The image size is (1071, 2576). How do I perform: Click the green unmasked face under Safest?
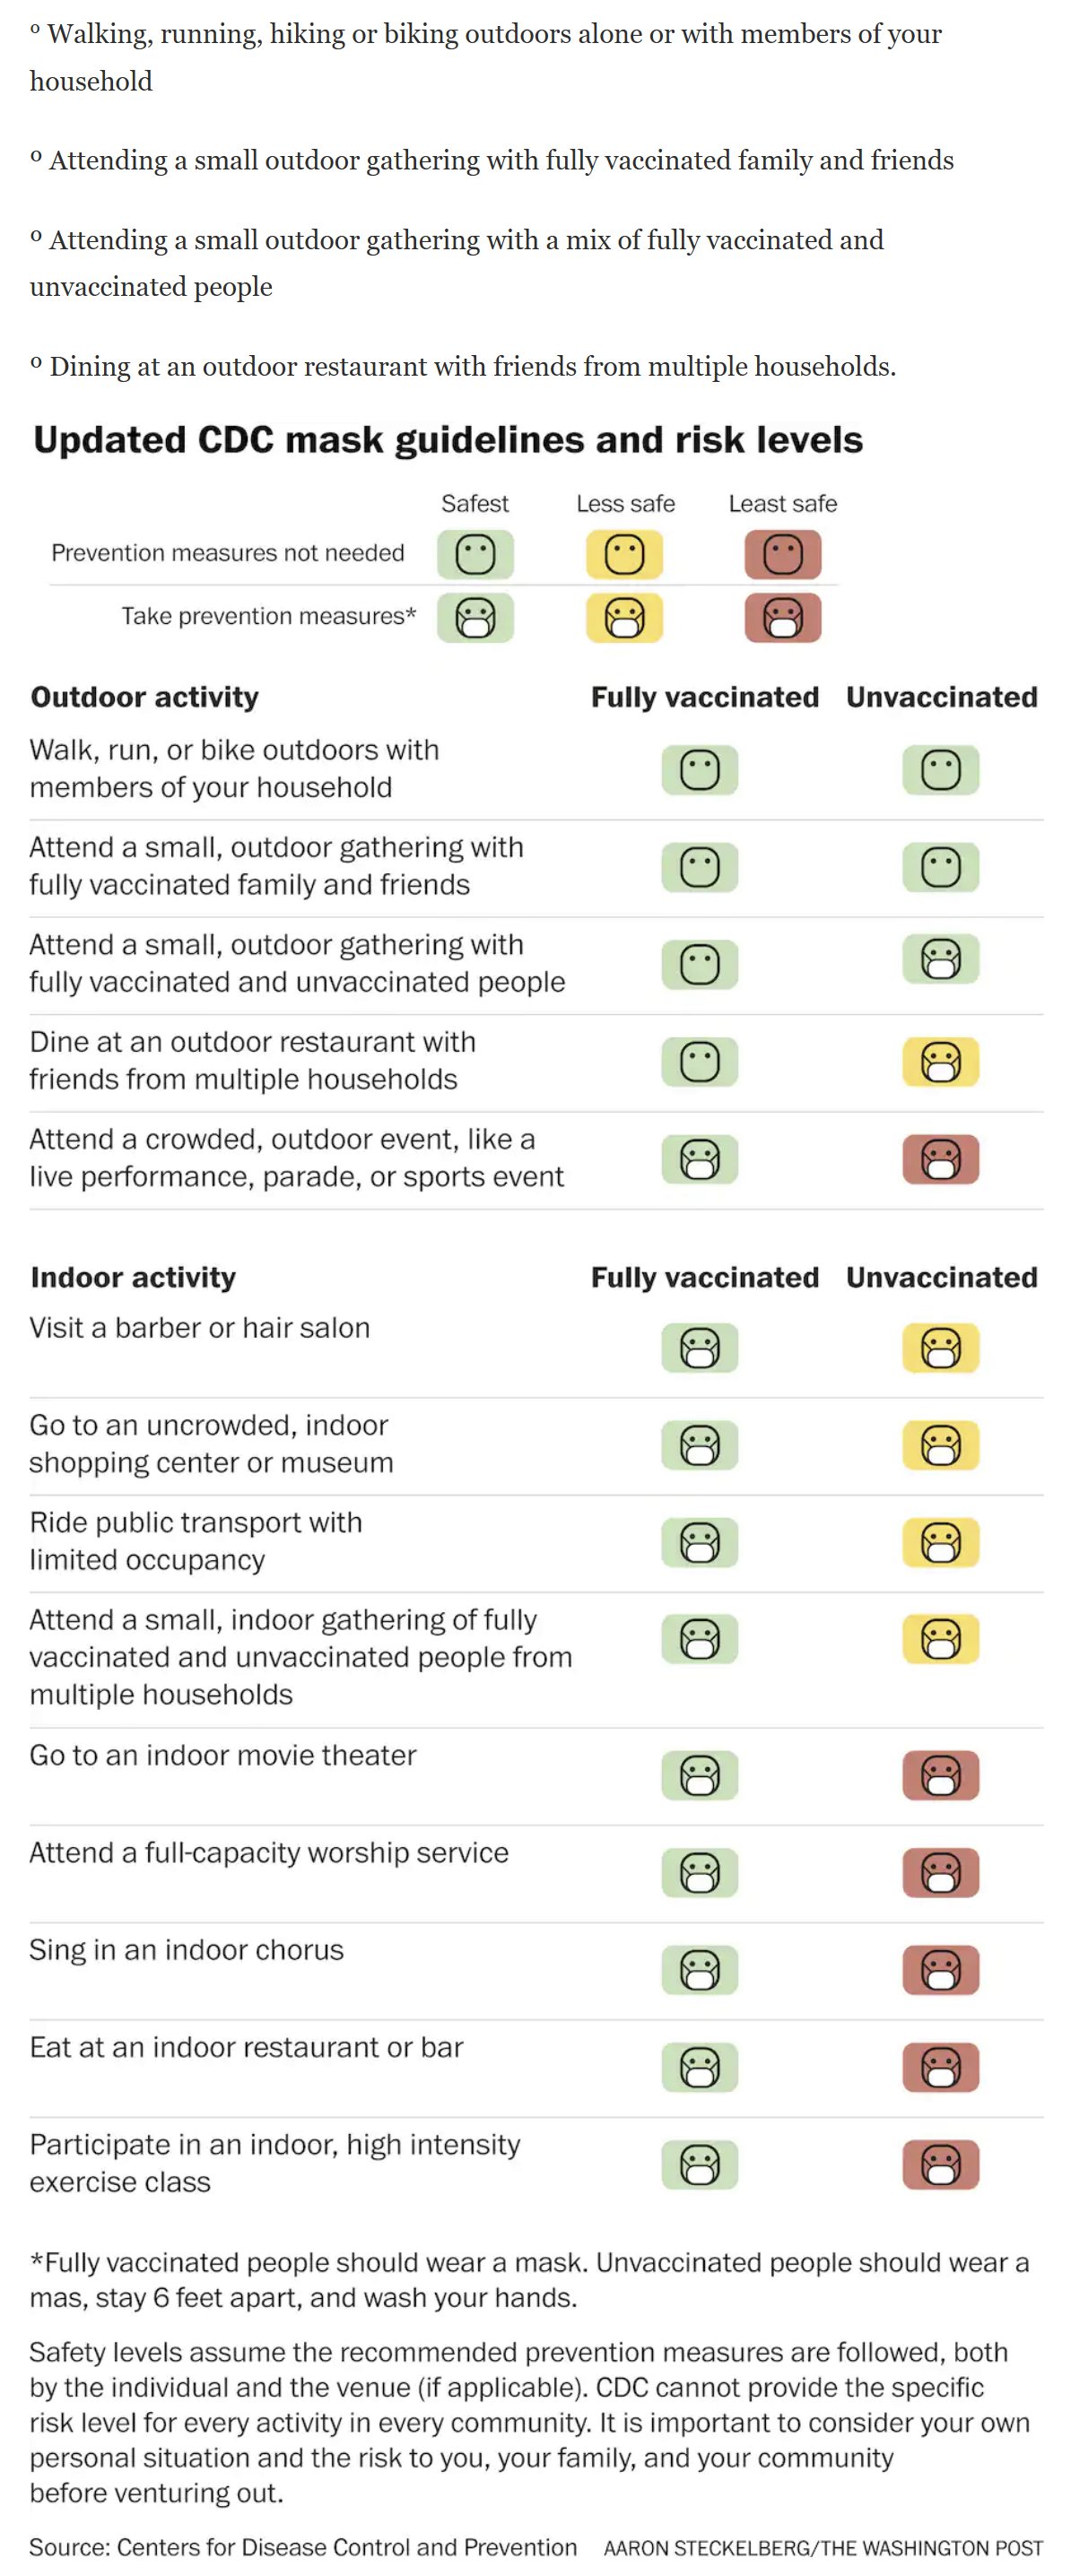475,554
